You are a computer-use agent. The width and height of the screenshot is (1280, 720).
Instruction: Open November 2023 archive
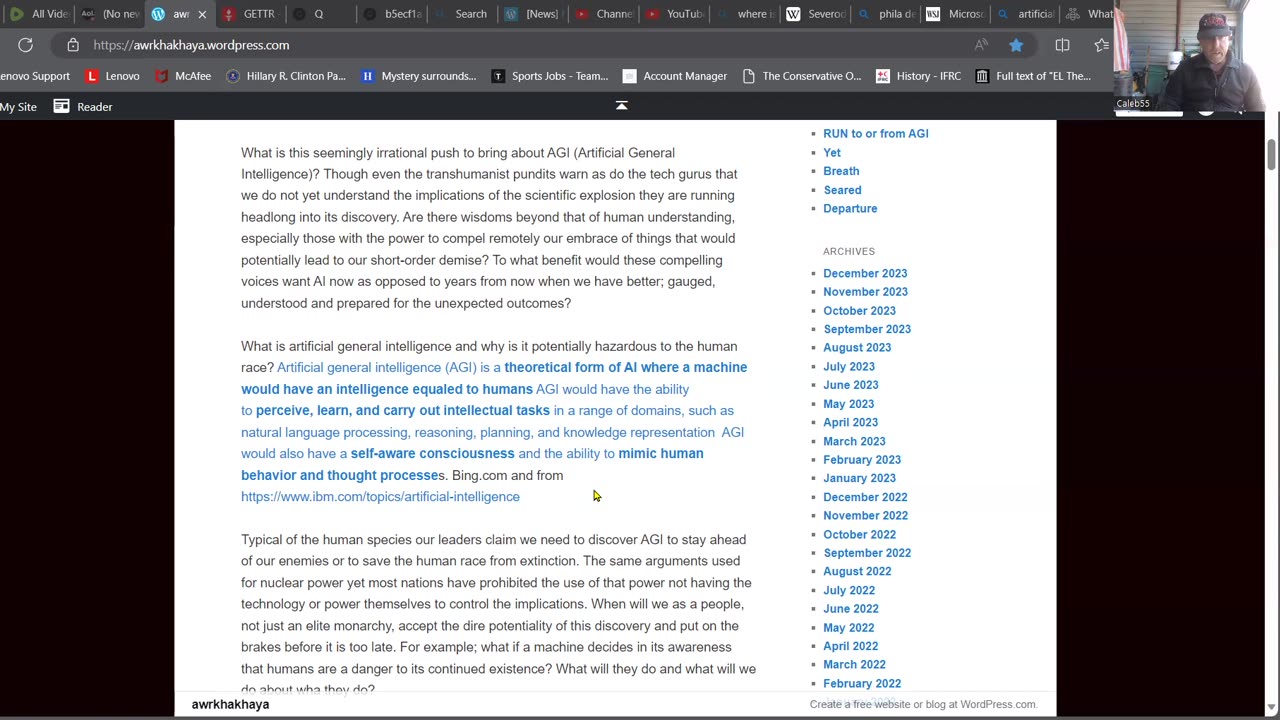click(x=865, y=292)
